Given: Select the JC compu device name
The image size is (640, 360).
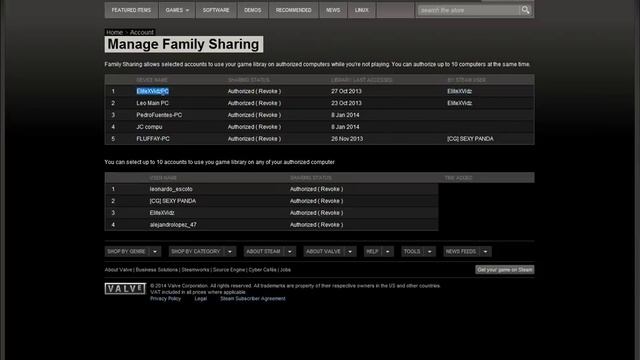Looking at the screenshot, I should (x=149, y=127).
